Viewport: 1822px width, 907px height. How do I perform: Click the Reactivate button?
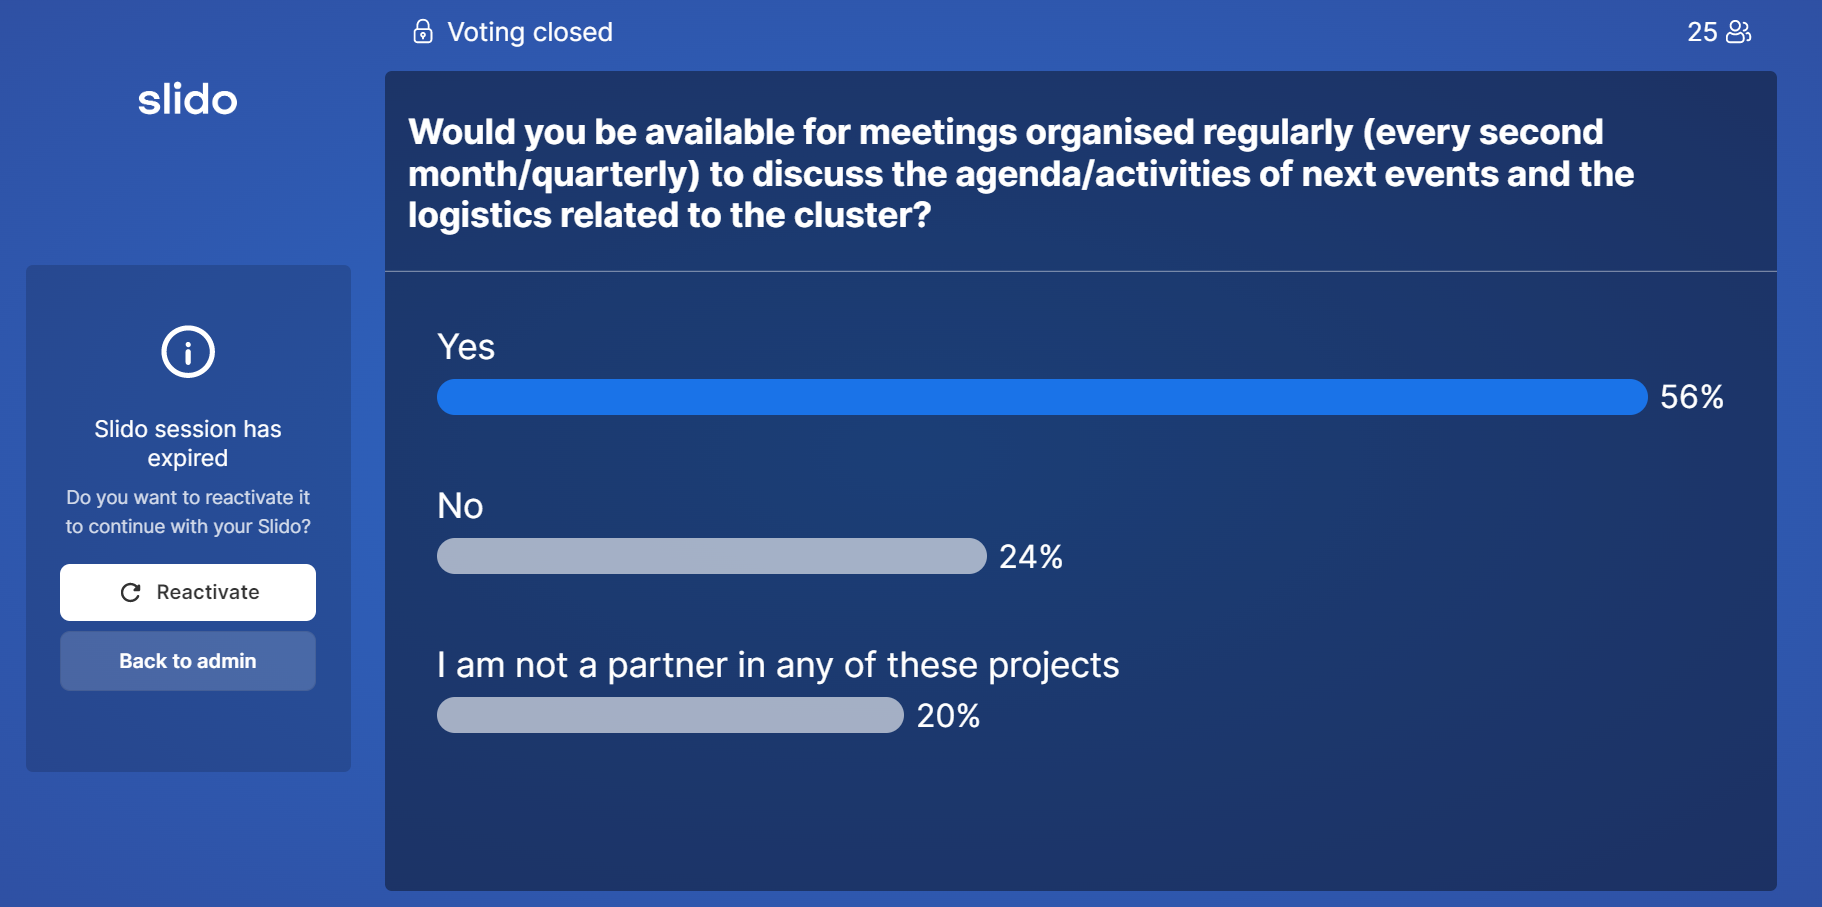[188, 592]
